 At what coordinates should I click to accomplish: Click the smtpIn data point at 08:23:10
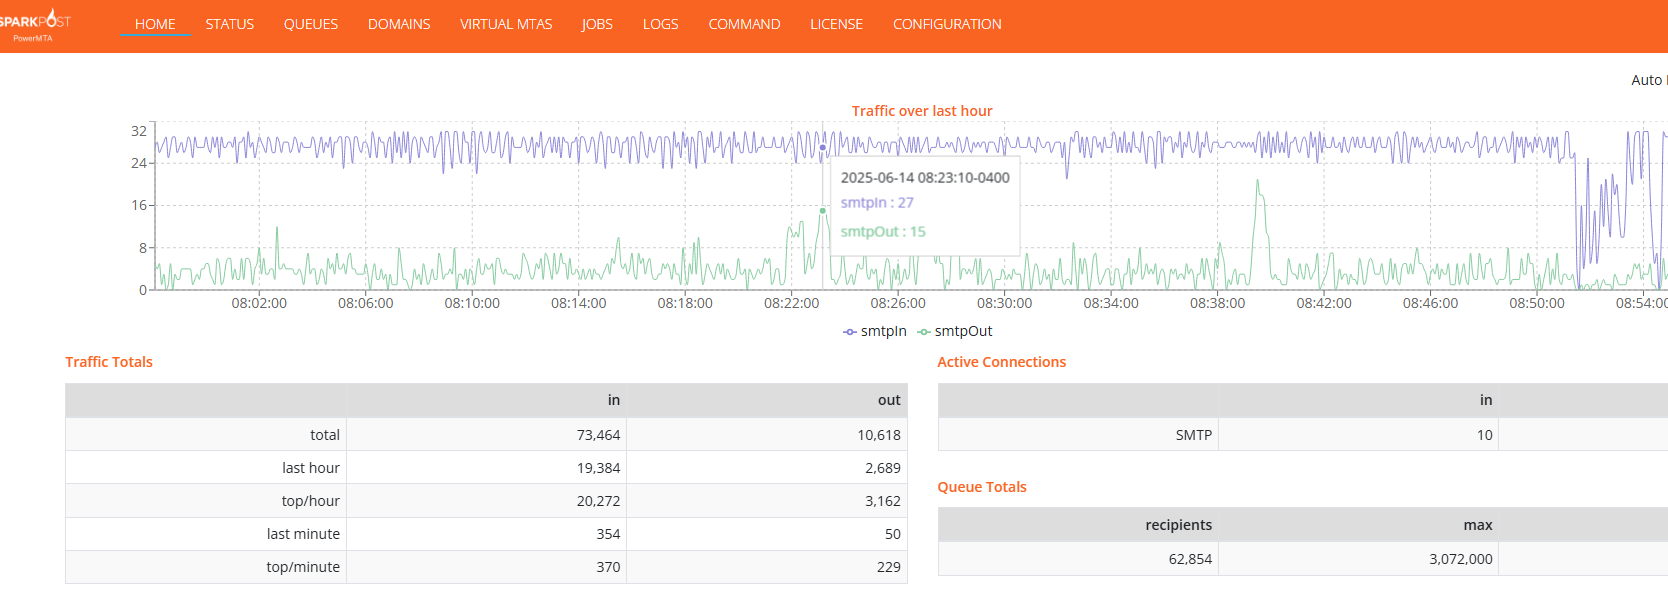pos(823,147)
